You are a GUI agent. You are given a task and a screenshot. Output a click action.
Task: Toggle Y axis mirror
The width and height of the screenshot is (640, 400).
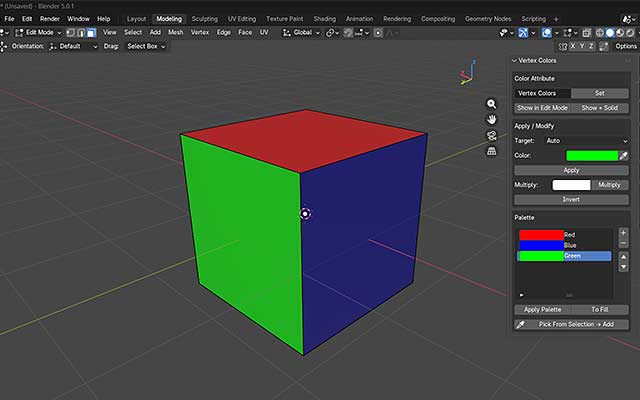coord(582,47)
